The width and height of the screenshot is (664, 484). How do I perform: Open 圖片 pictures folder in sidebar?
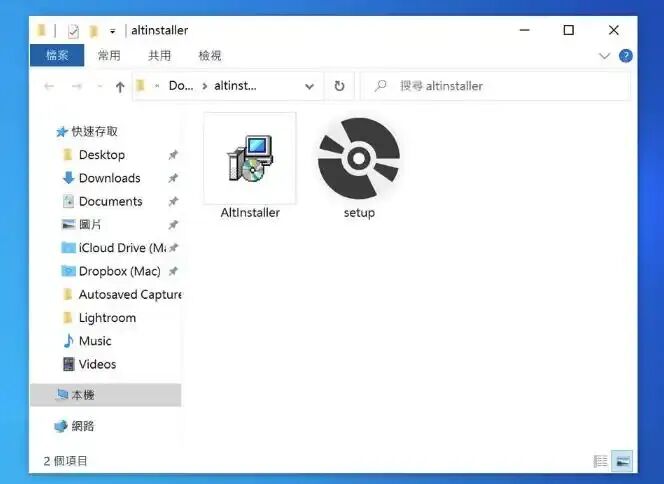[x=90, y=225]
